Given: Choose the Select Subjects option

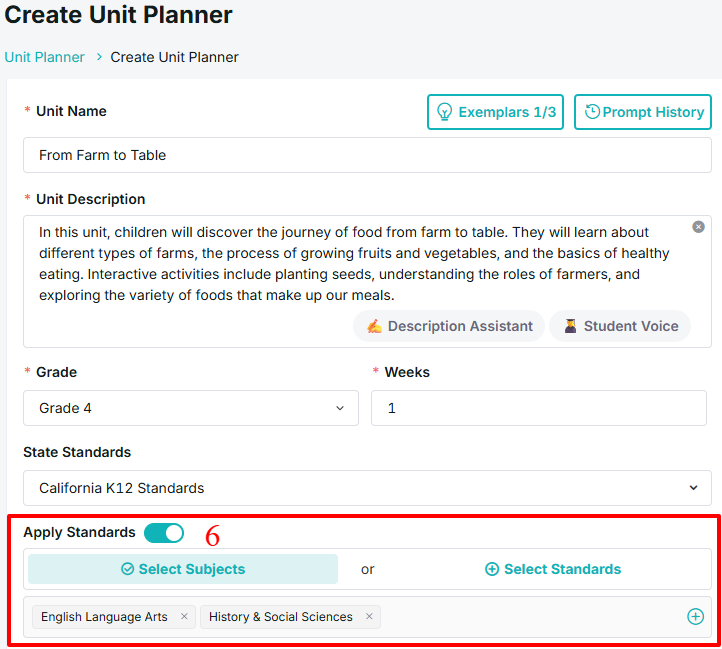Looking at the screenshot, I should tap(183, 569).
